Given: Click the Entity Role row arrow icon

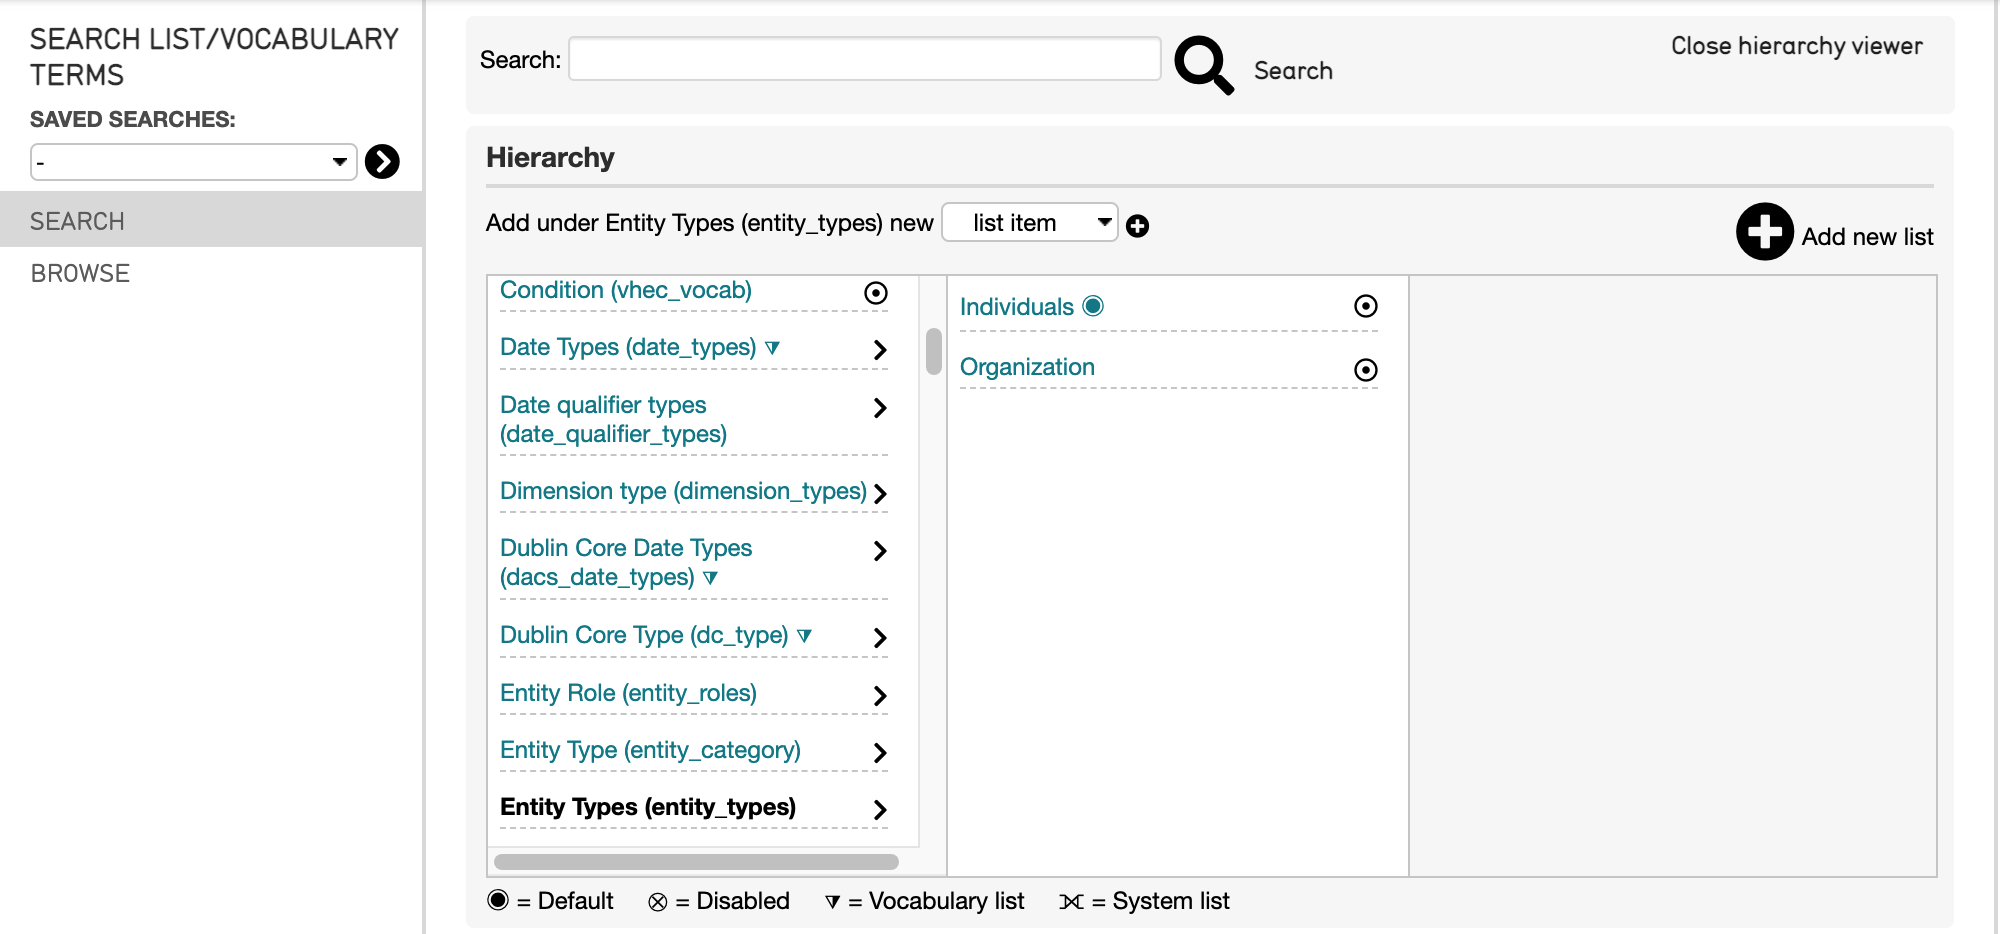Looking at the screenshot, I should click(880, 696).
